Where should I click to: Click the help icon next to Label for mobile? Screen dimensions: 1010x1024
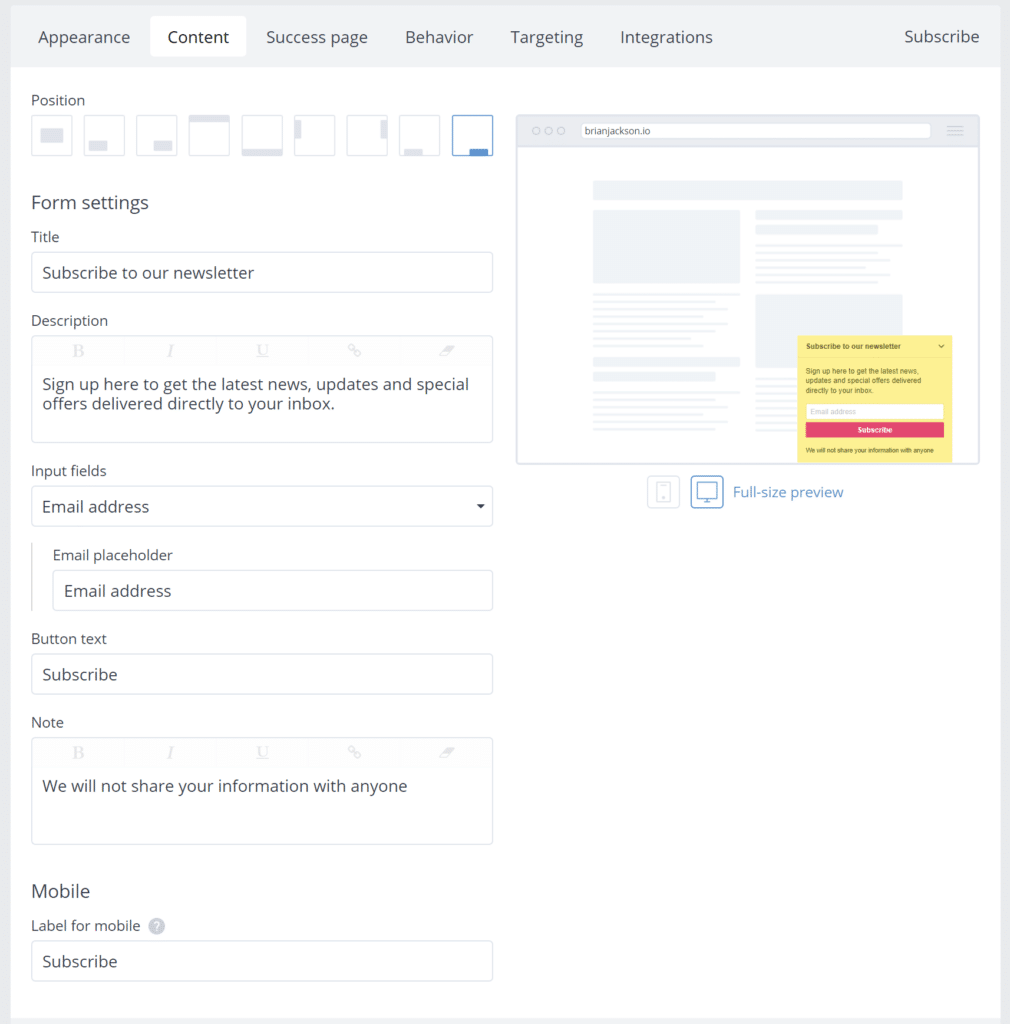(x=157, y=926)
